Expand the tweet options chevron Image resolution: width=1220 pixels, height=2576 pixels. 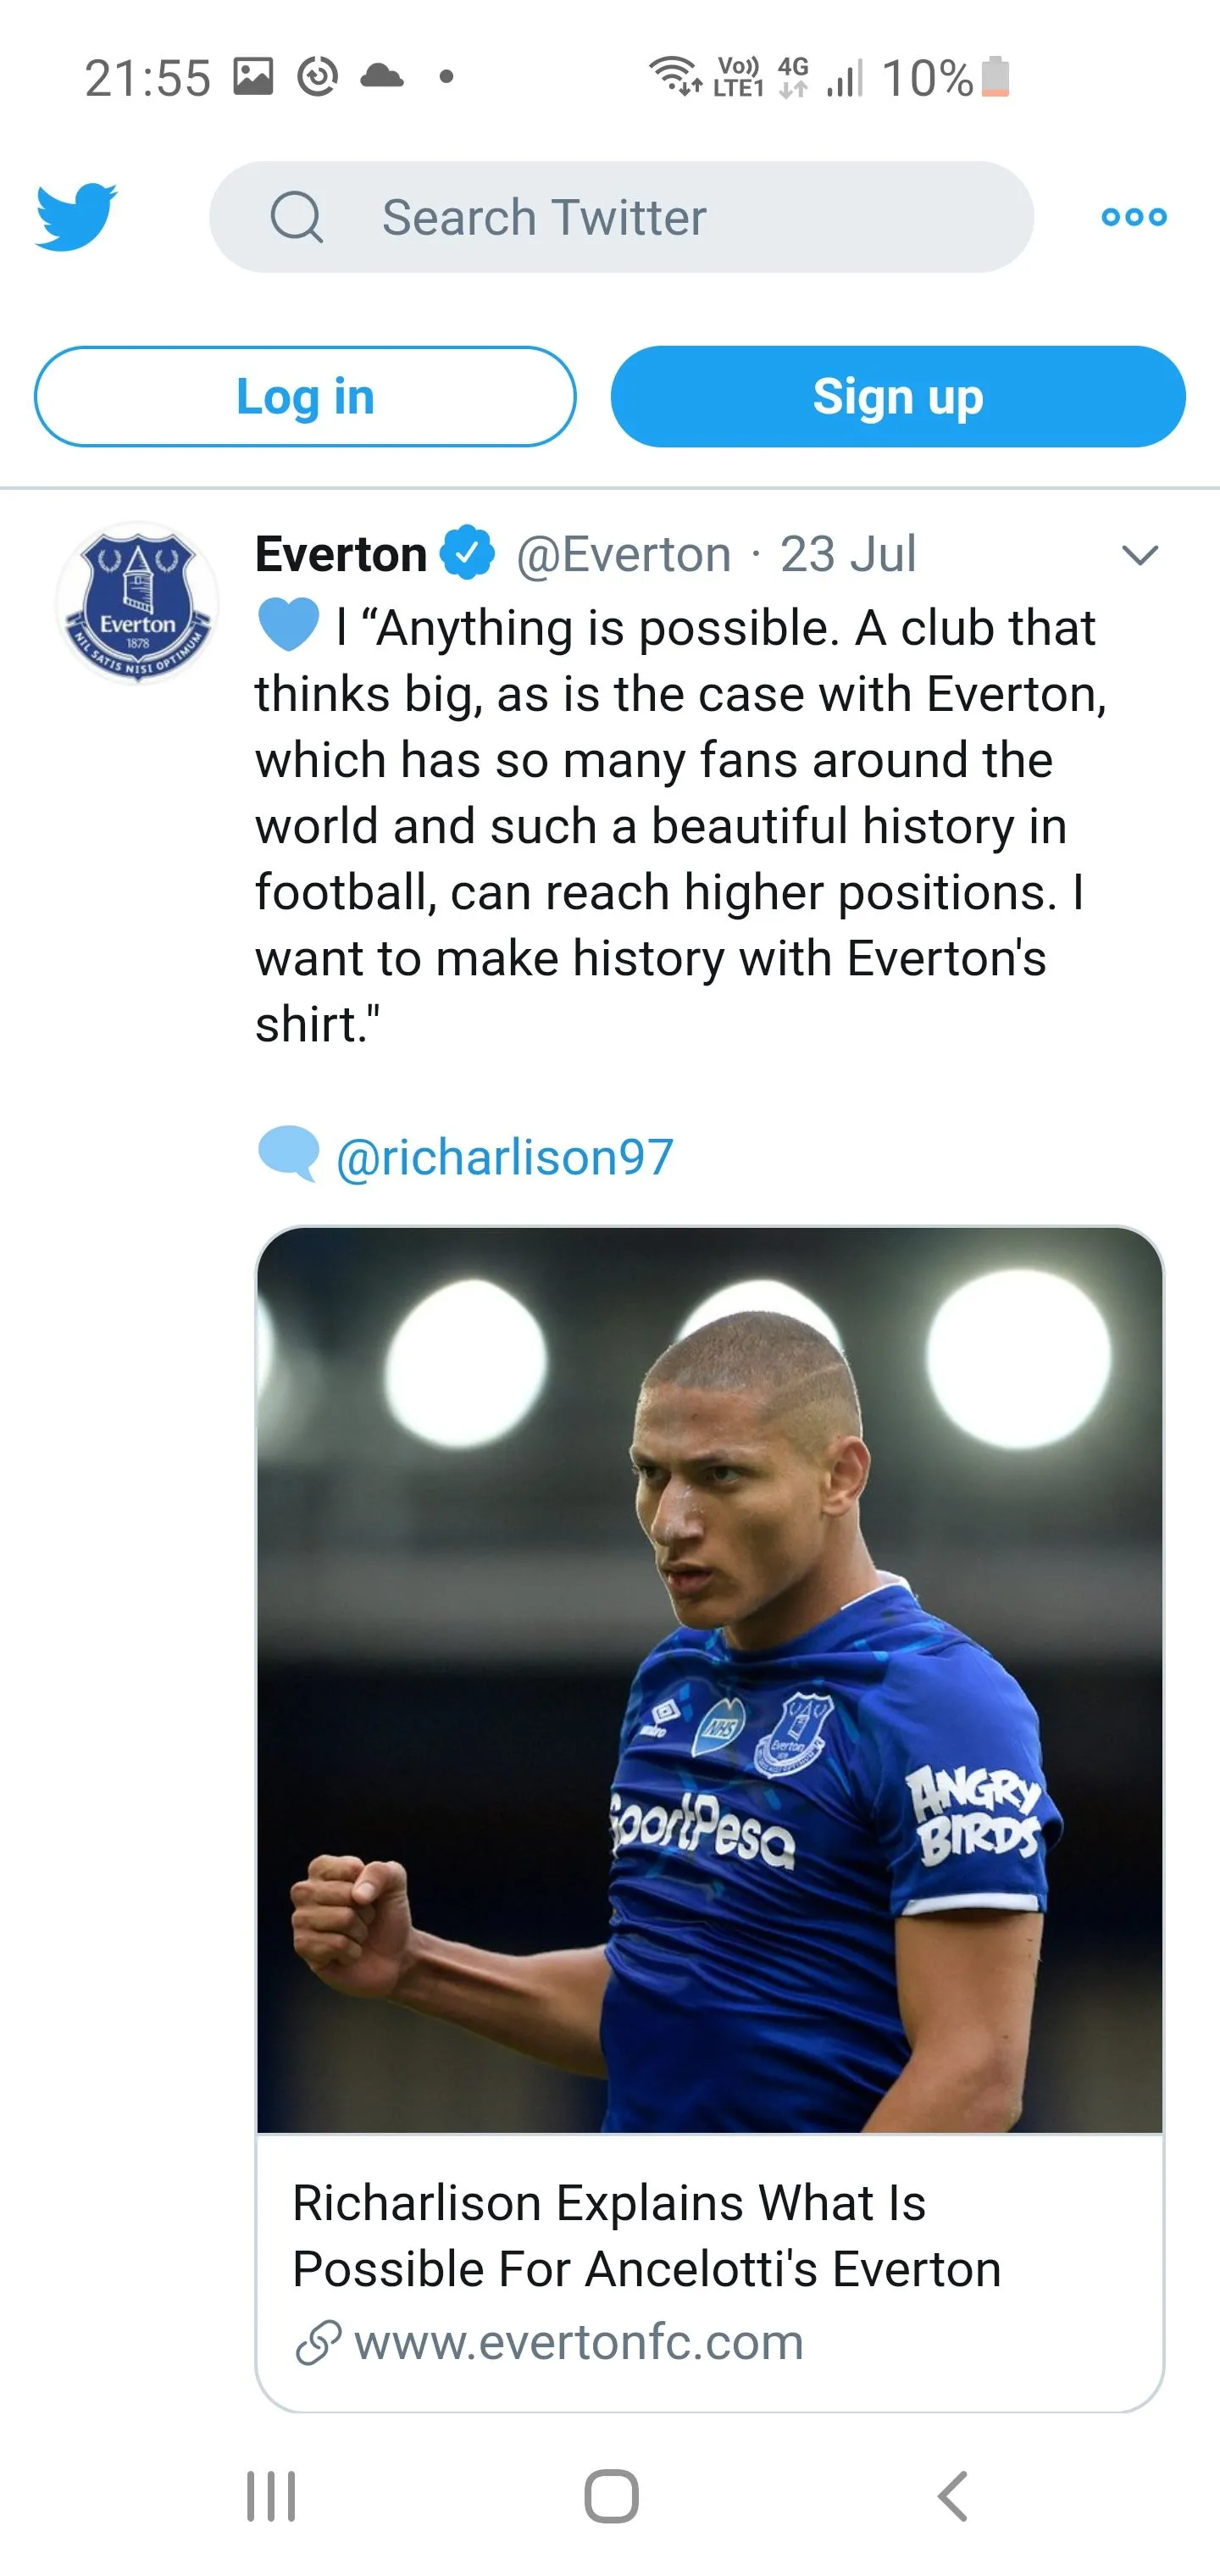1139,555
